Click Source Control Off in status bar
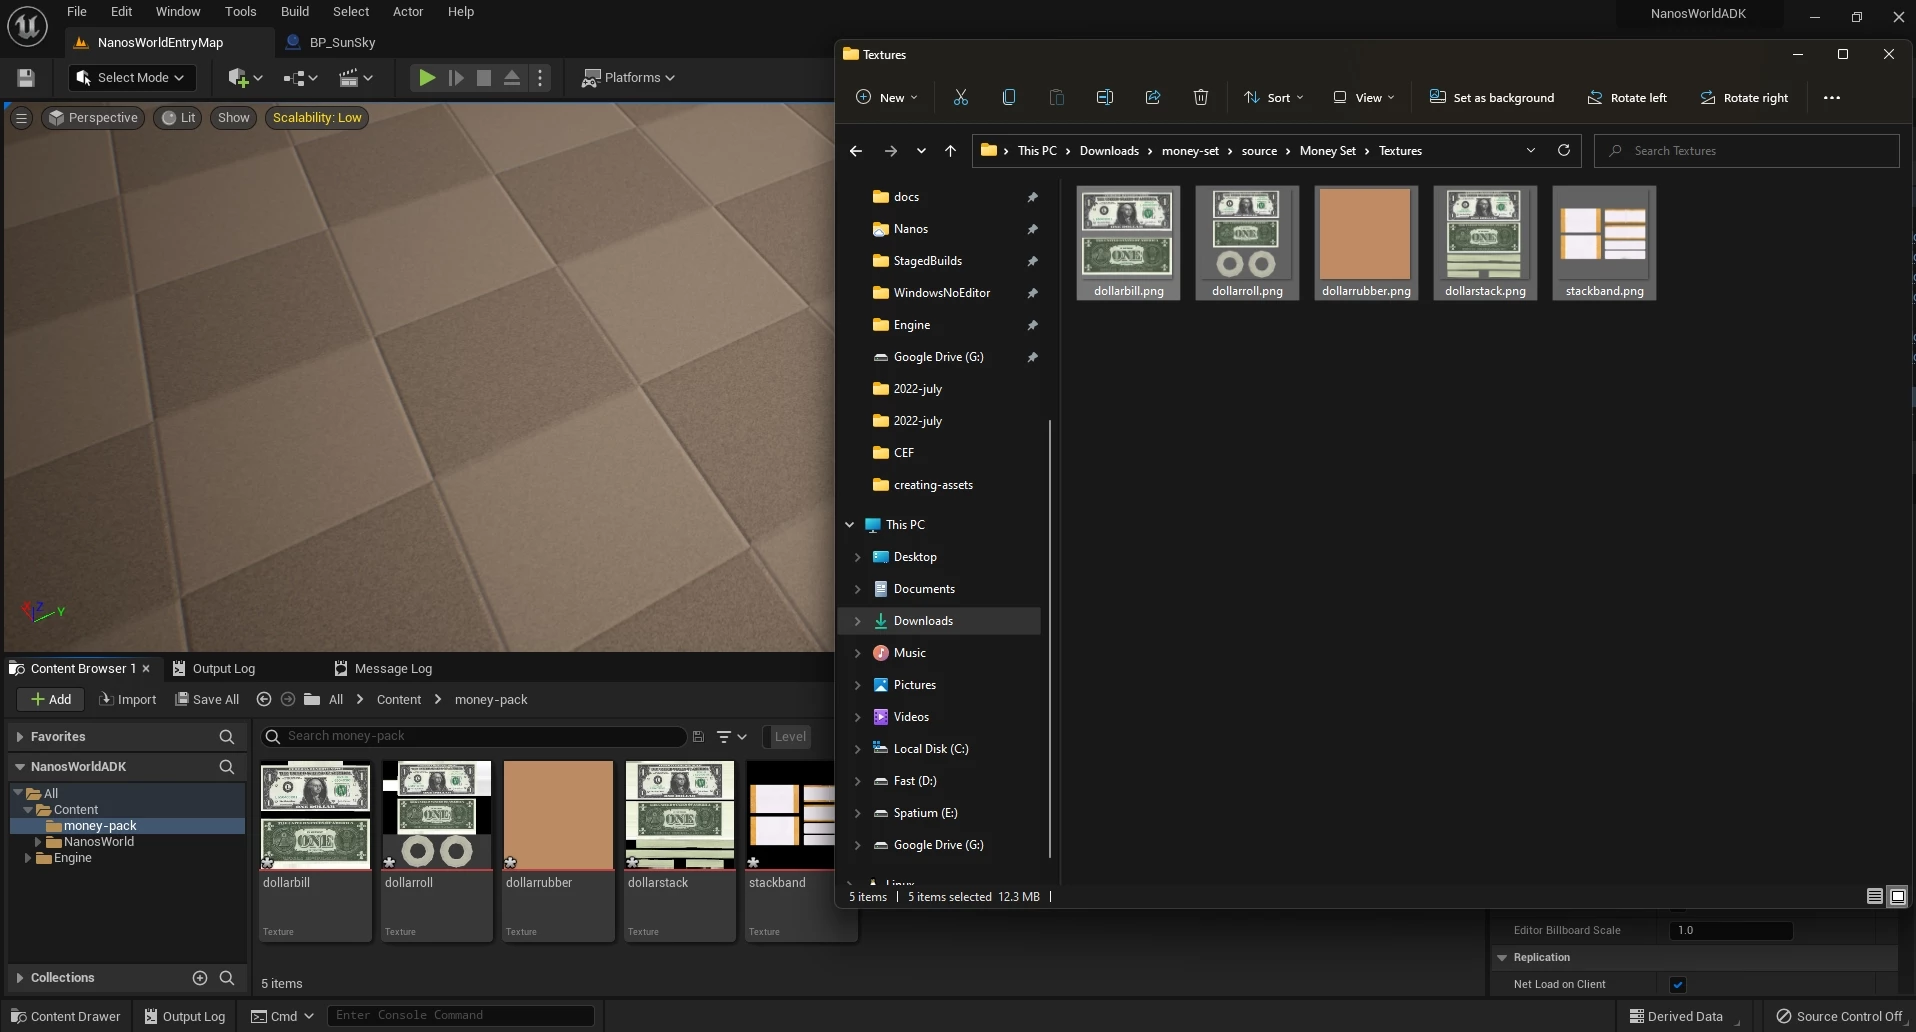 coord(1839,1017)
